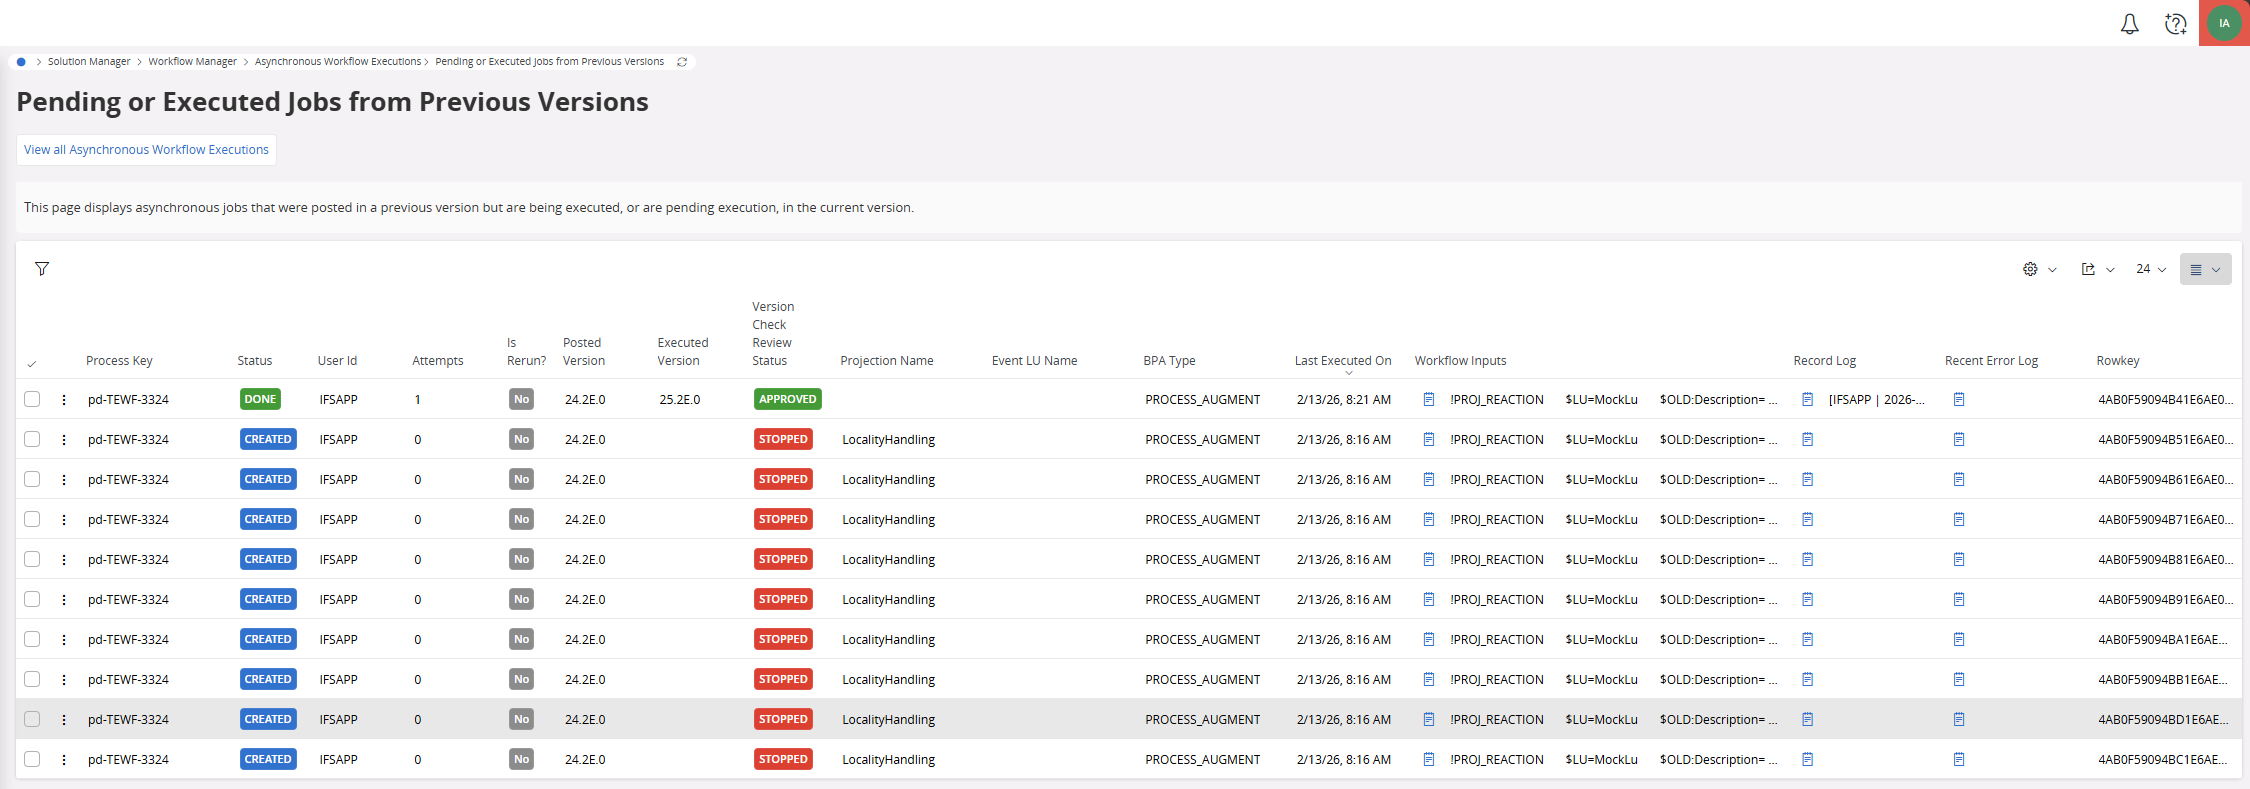
Task: Click the green DONE status badge
Action: (x=260, y=399)
